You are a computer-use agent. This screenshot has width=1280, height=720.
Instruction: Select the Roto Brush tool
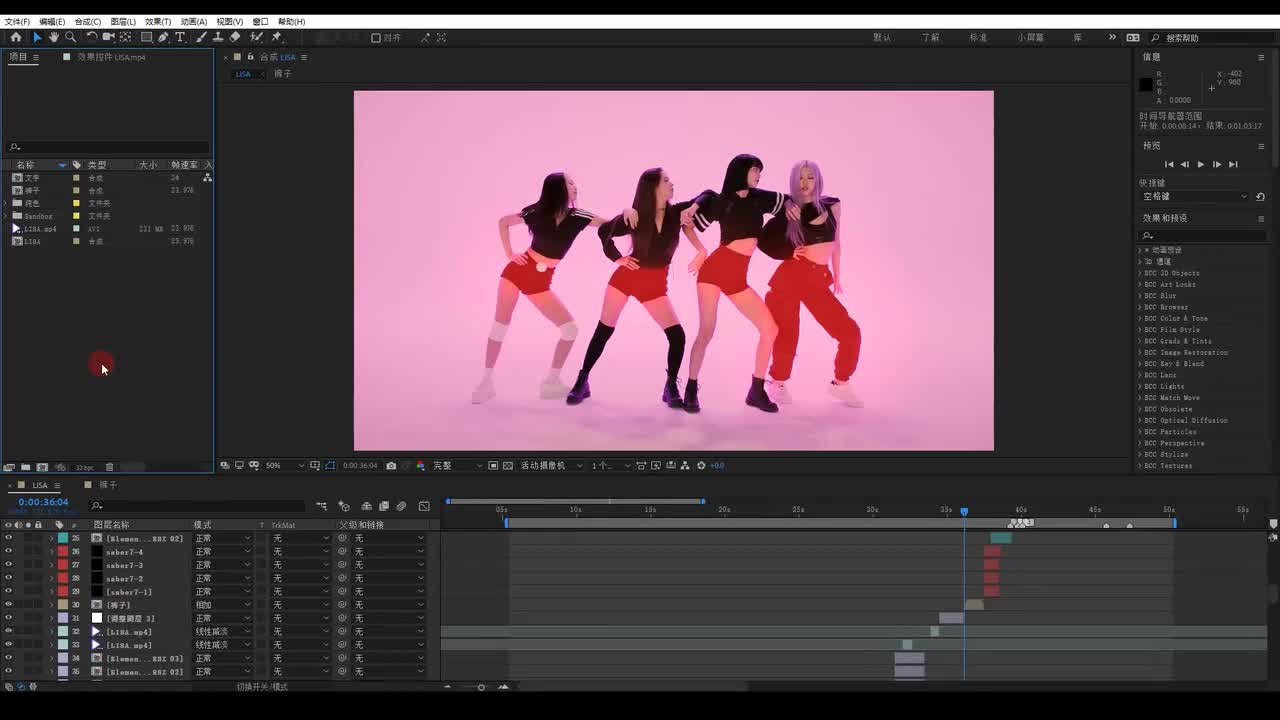[257, 37]
